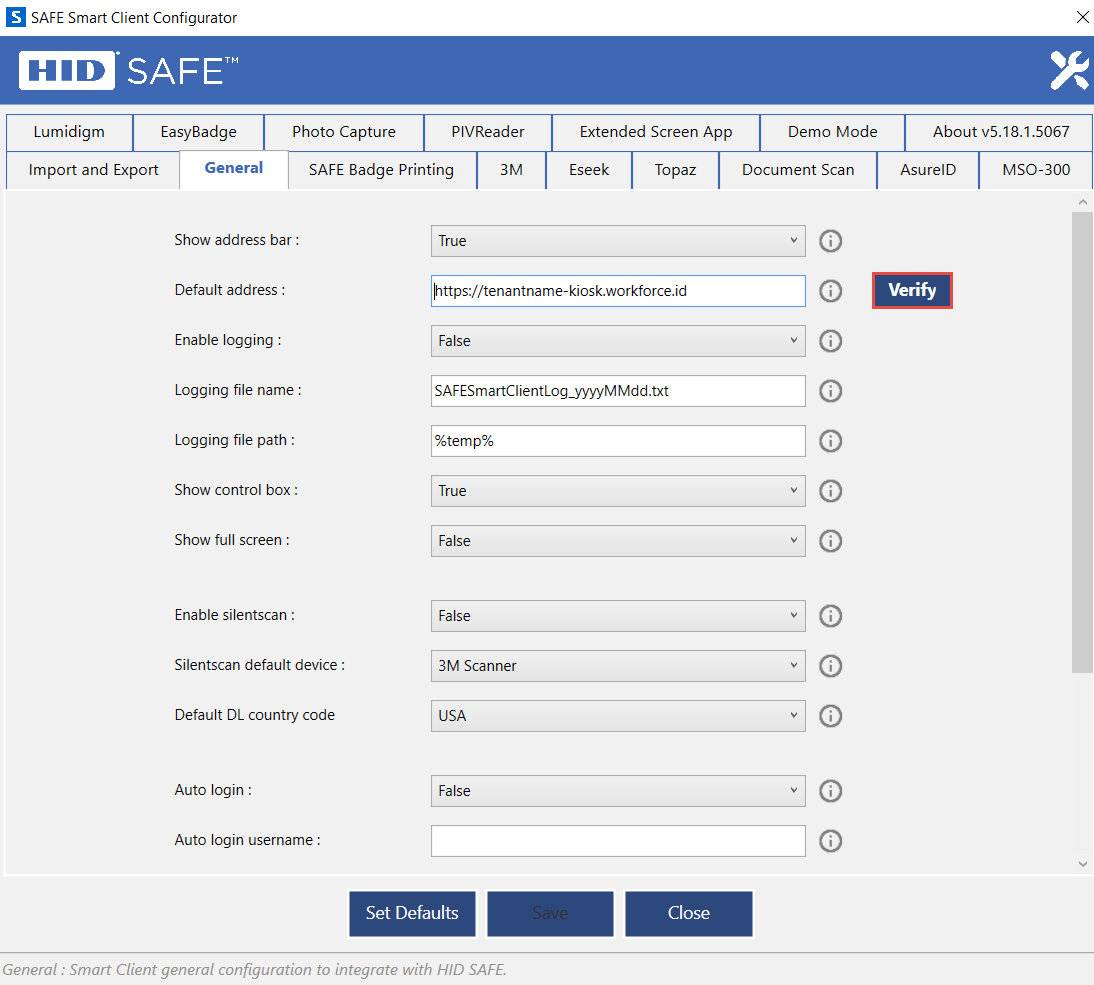1094x985 pixels.
Task: Click the vertical scrollbar thumb
Action: [x=1082, y=442]
